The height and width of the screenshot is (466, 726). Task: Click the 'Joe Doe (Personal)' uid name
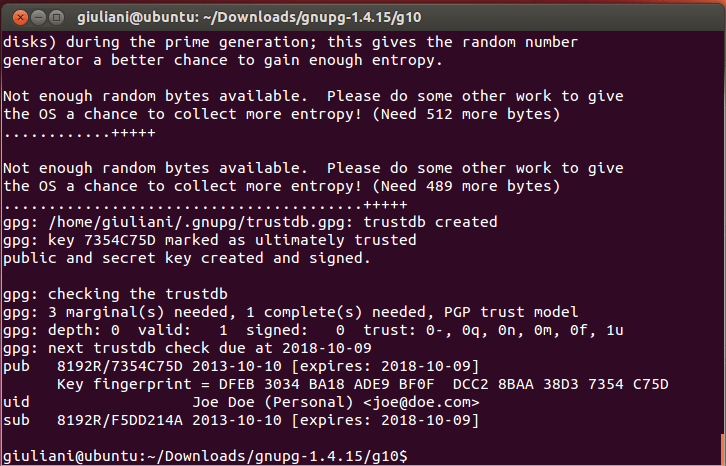(273, 402)
